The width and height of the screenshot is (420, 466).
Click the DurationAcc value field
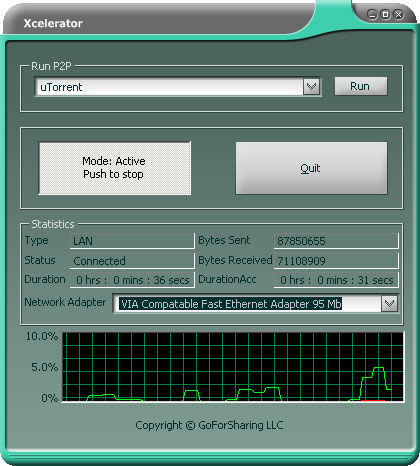pos(336,280)
